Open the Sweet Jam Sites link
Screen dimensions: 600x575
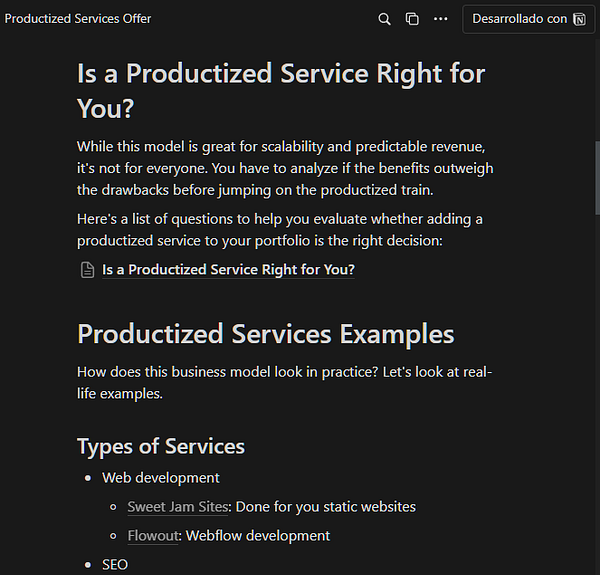tap(177, 507)
